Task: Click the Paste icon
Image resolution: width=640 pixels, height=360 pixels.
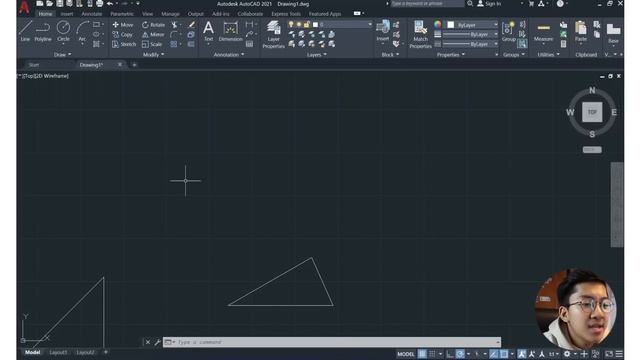Action: pyautogui.click(x=581, y=31)
